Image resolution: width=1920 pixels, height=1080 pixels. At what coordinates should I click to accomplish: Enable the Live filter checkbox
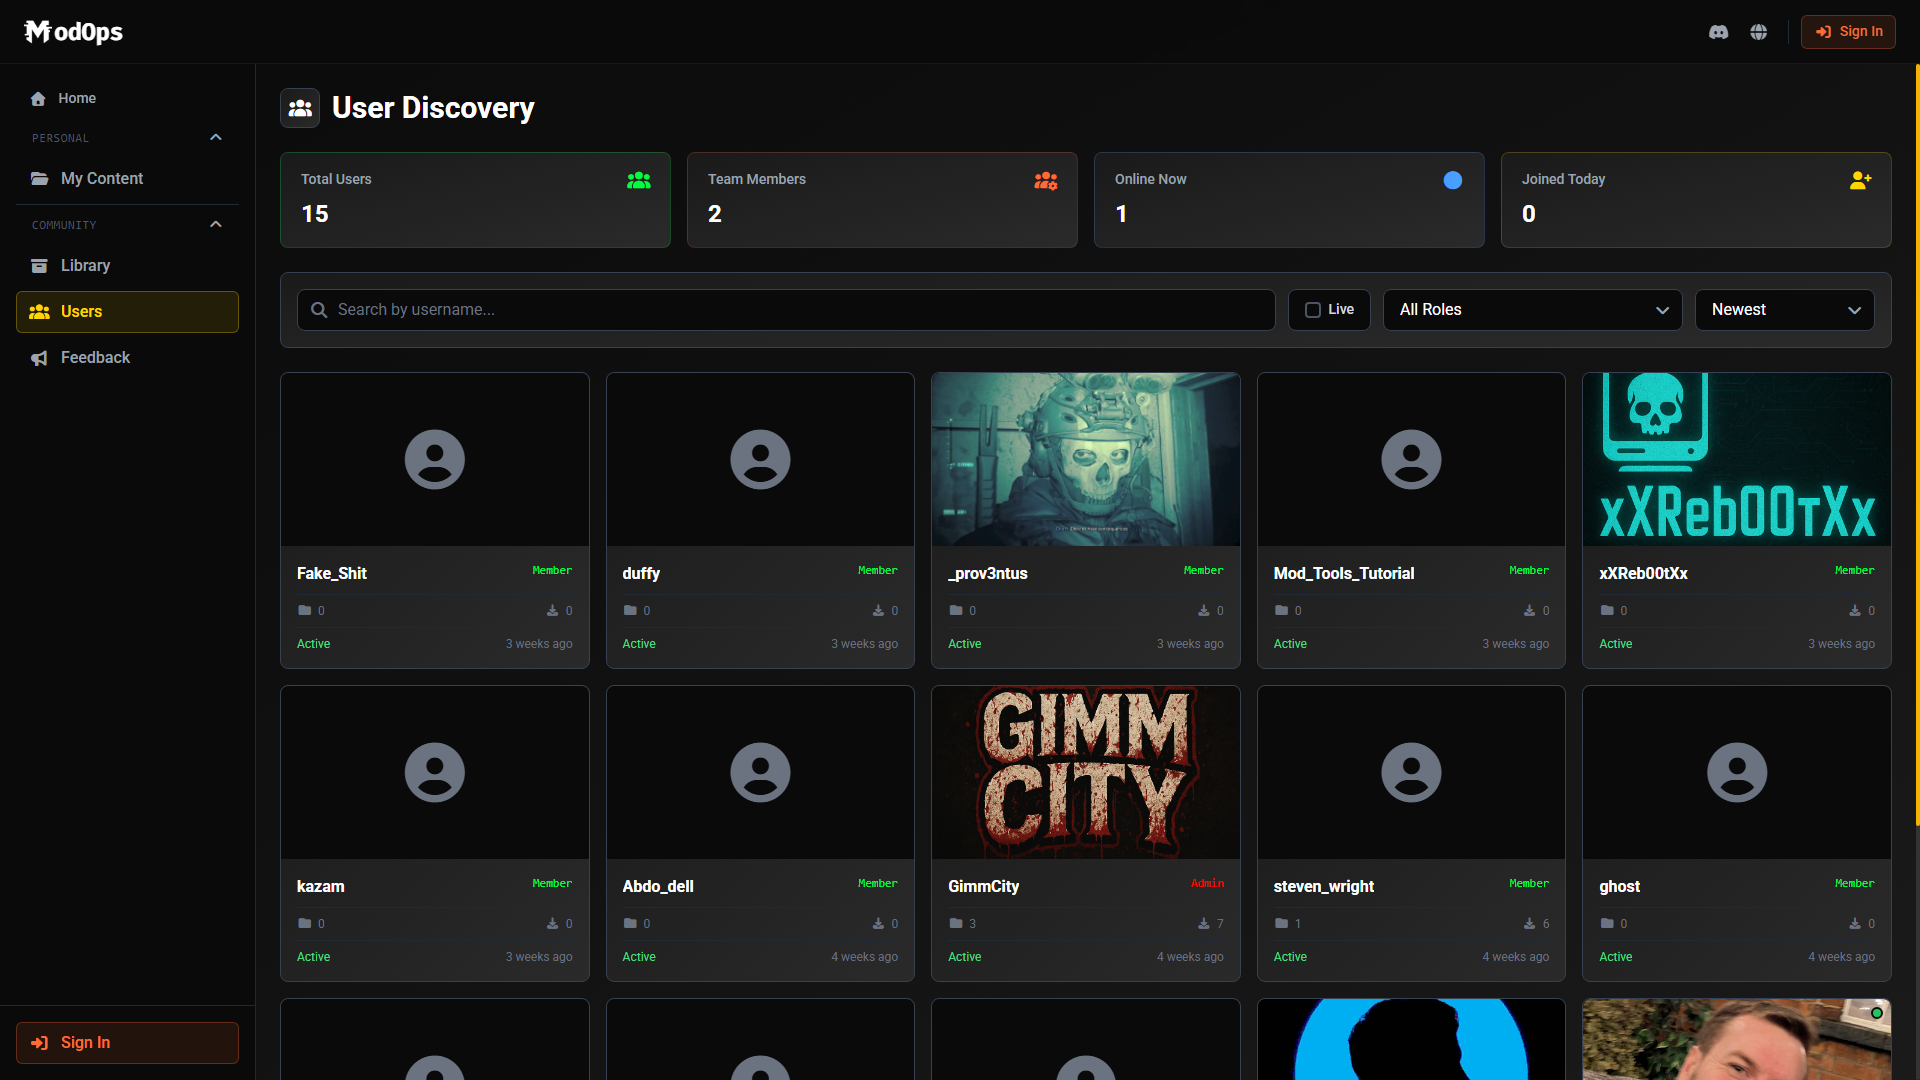coord(1314,310)
